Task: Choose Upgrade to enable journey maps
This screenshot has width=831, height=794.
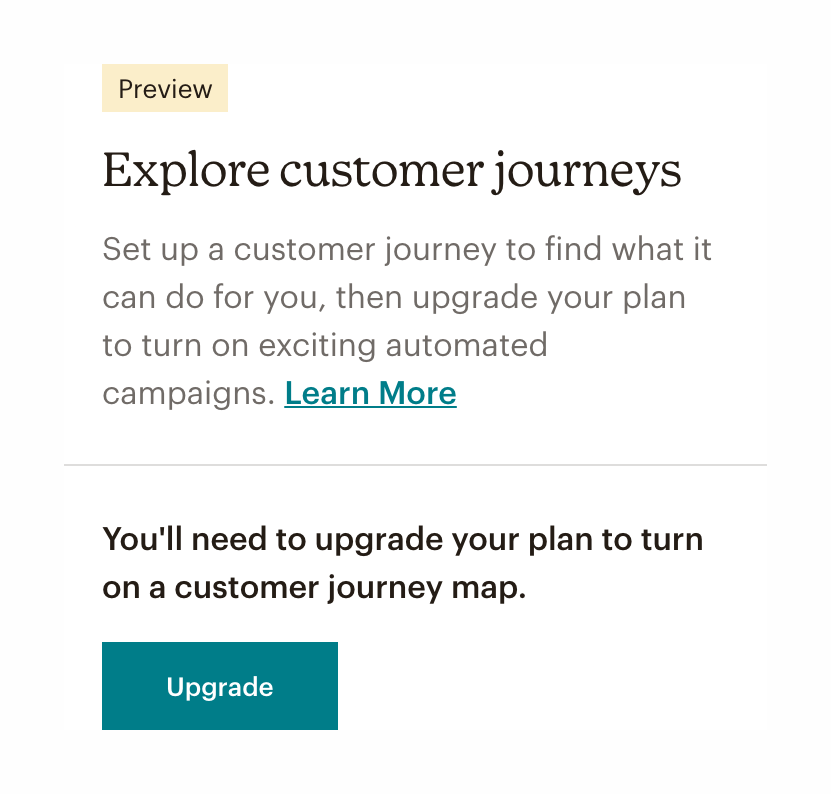Action: coord(219,686)
